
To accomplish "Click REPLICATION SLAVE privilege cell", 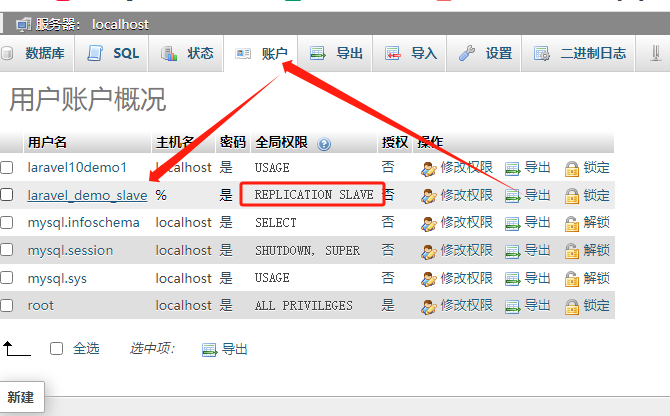I will click(314, 195).
